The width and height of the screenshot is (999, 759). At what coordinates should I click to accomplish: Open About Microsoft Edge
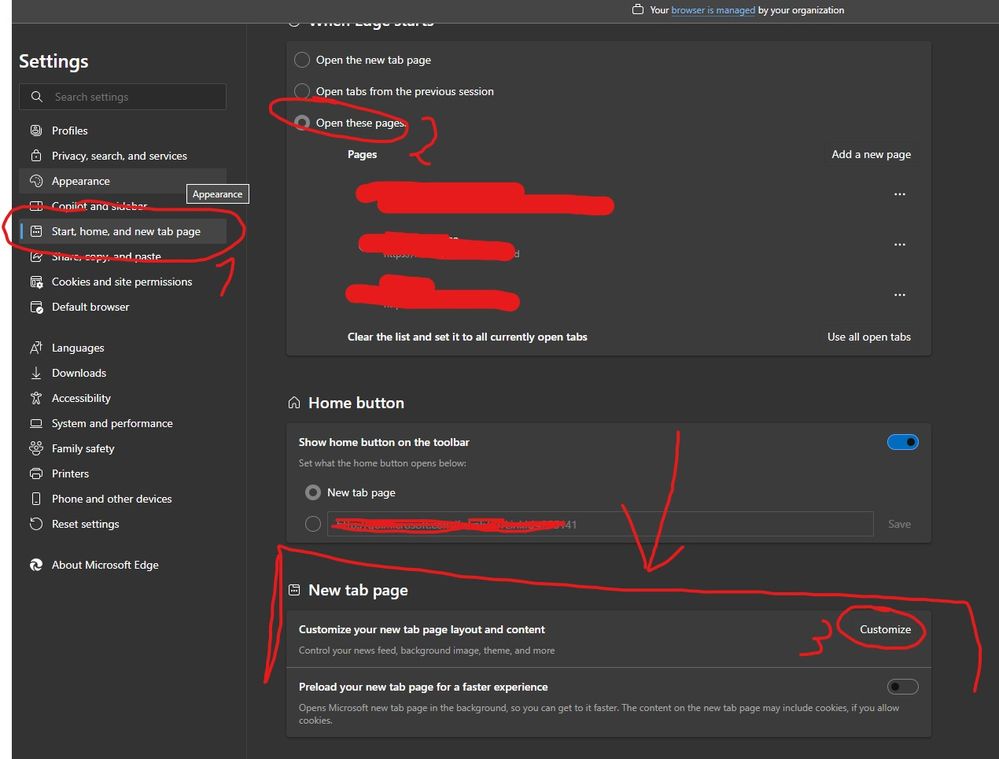click(122, 565)
